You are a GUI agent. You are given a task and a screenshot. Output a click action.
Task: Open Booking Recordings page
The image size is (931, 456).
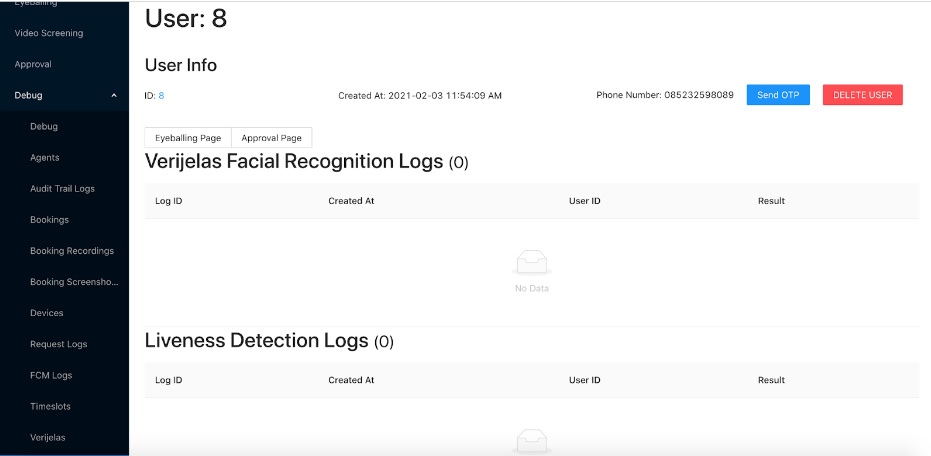pyautogui.click(x=72, y=251)
